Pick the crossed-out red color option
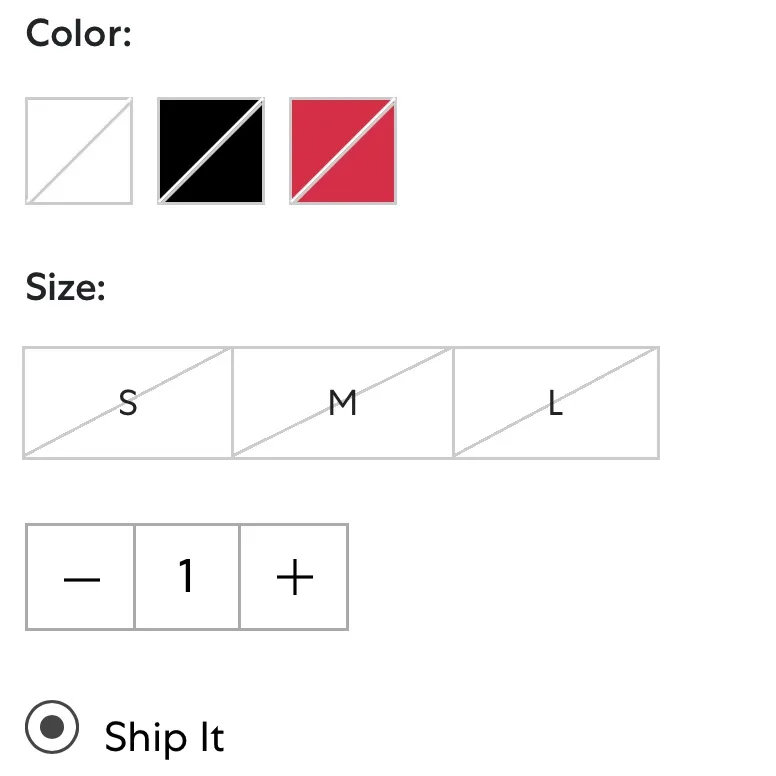Image resolution: width=776 pixels, height=776 pixels. [343, 151]
